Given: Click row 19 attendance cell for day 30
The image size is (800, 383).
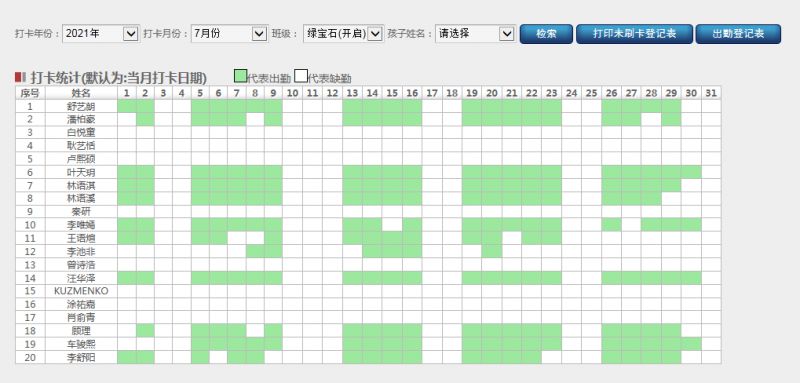Looking at the screenshot, I should 691,344.
